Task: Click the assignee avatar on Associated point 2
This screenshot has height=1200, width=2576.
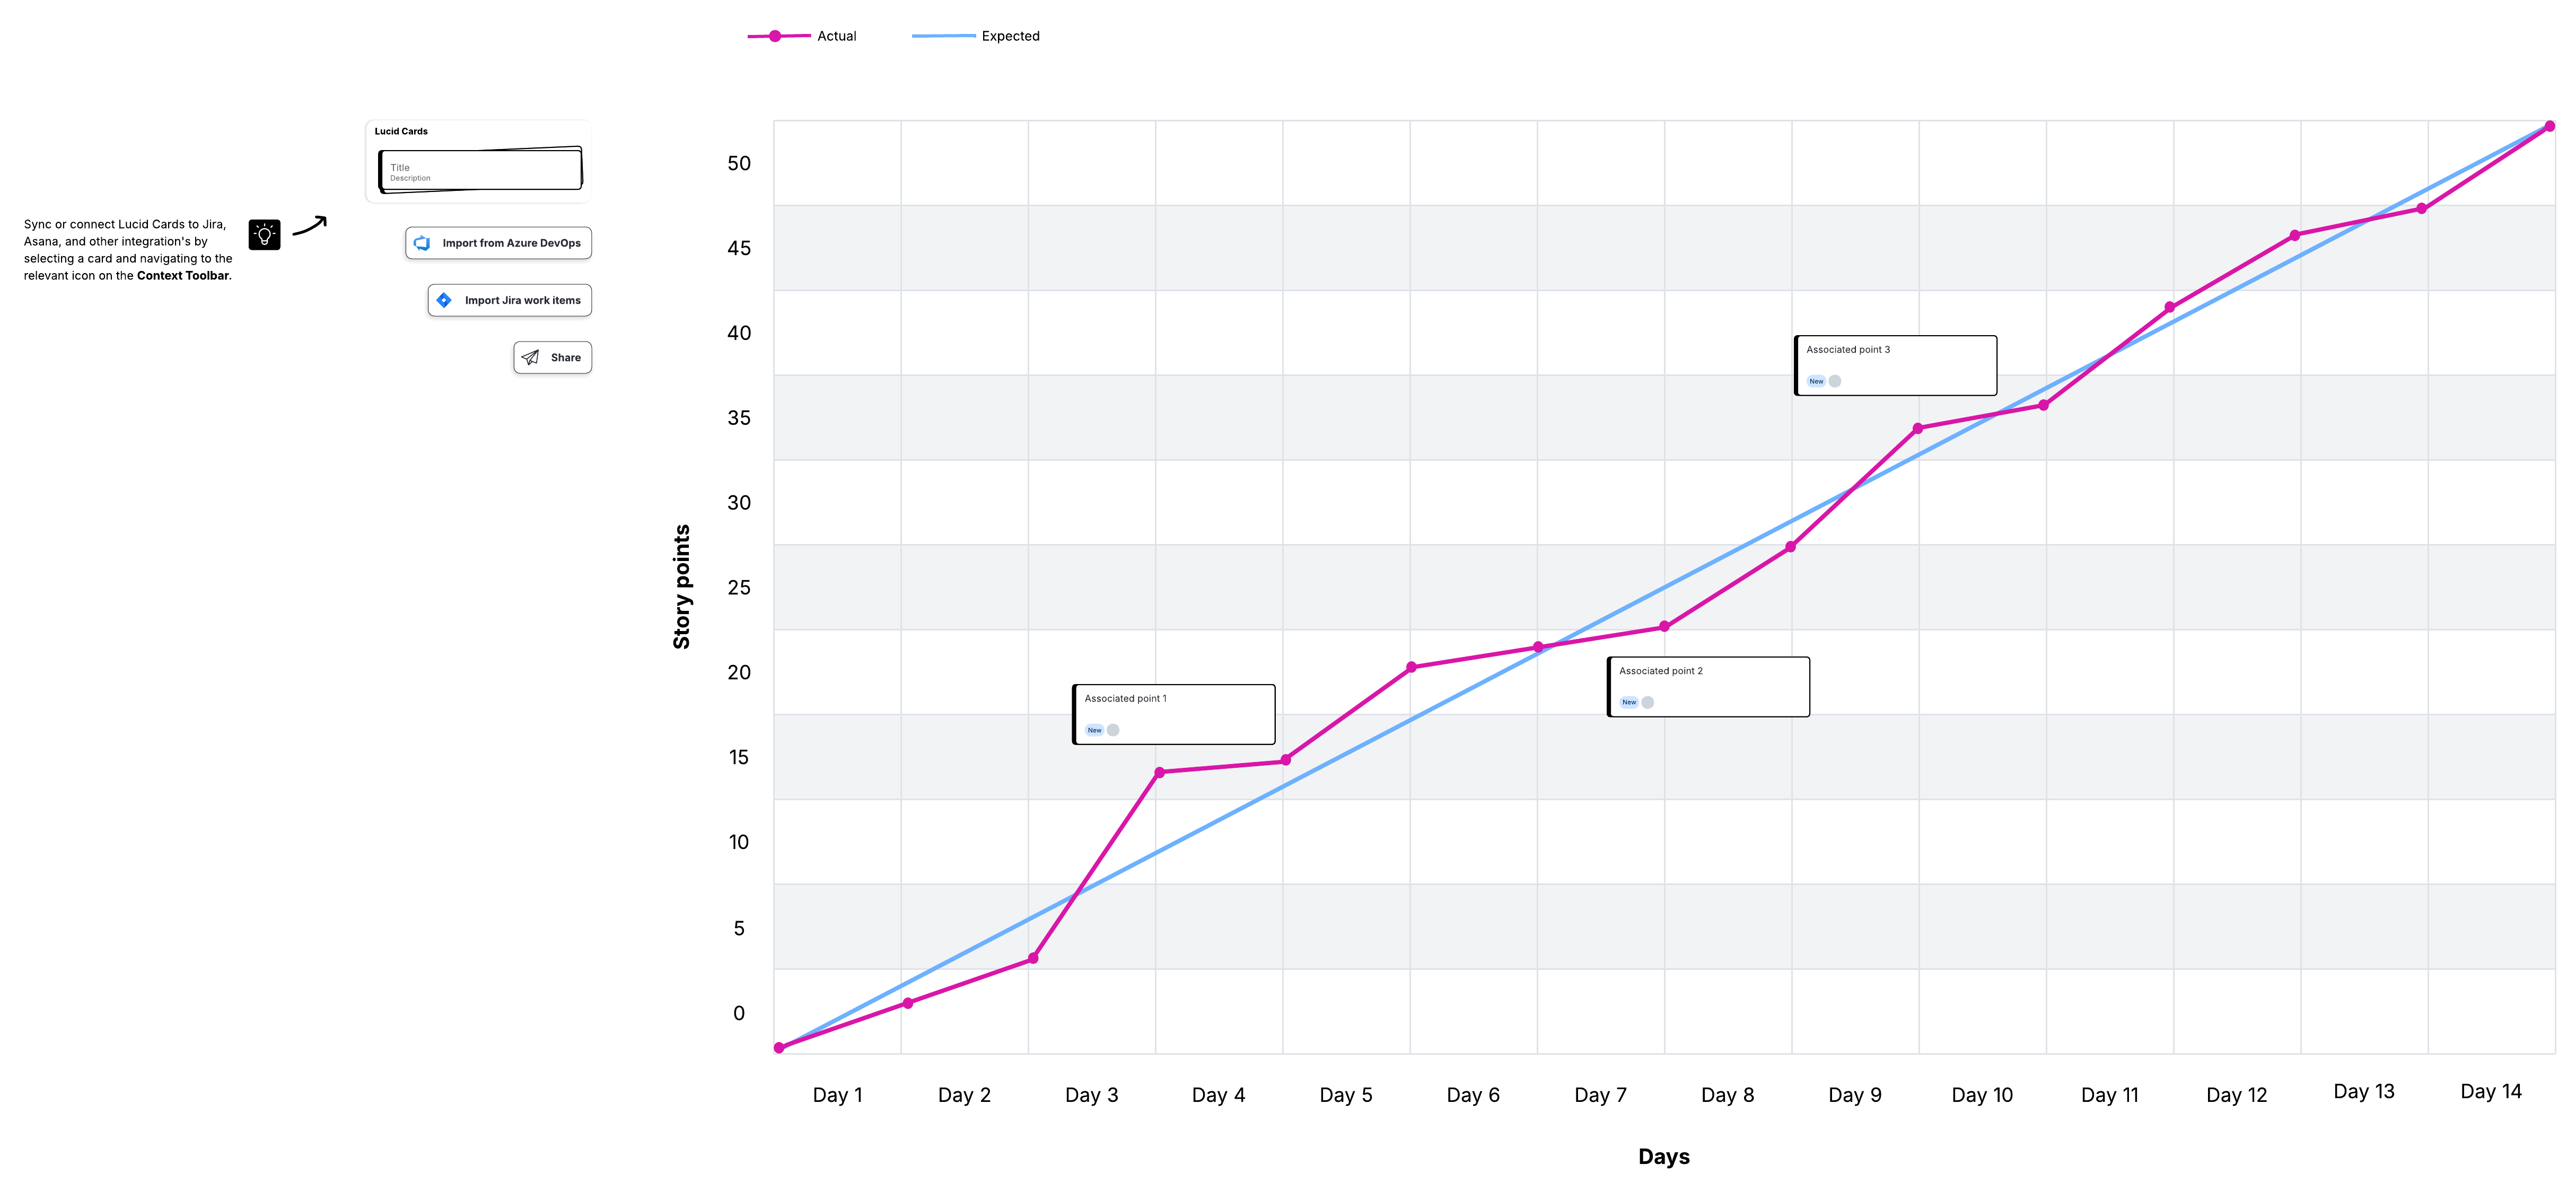Action: coord(1647,702)
